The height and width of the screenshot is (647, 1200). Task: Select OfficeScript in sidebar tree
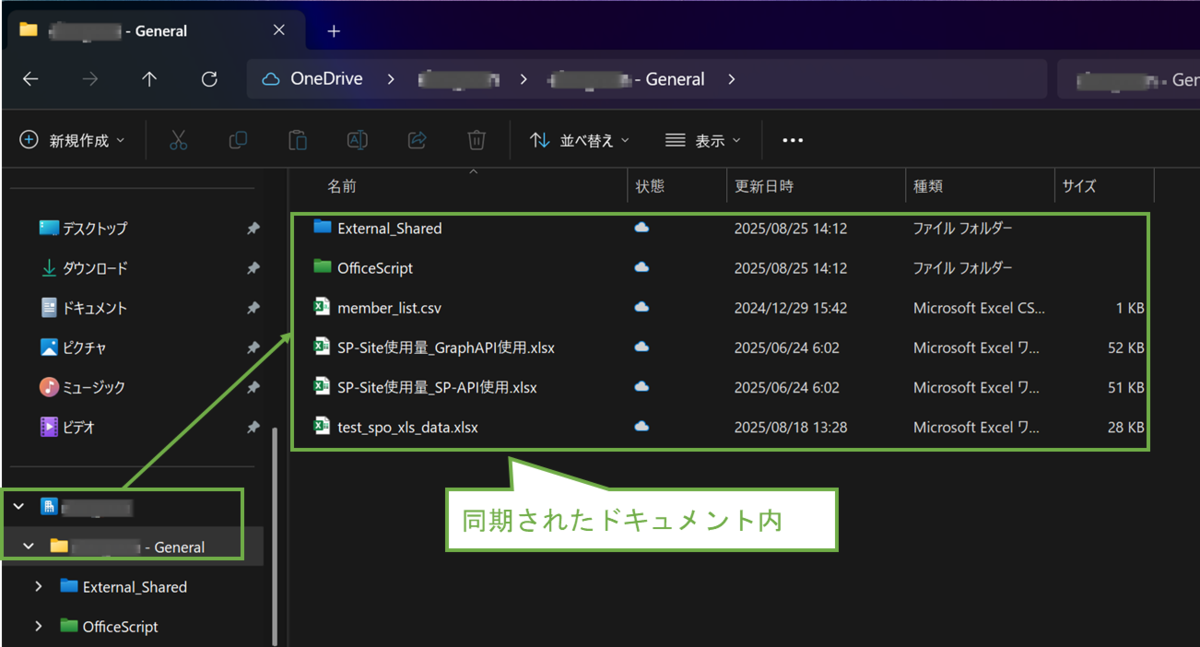120,627
